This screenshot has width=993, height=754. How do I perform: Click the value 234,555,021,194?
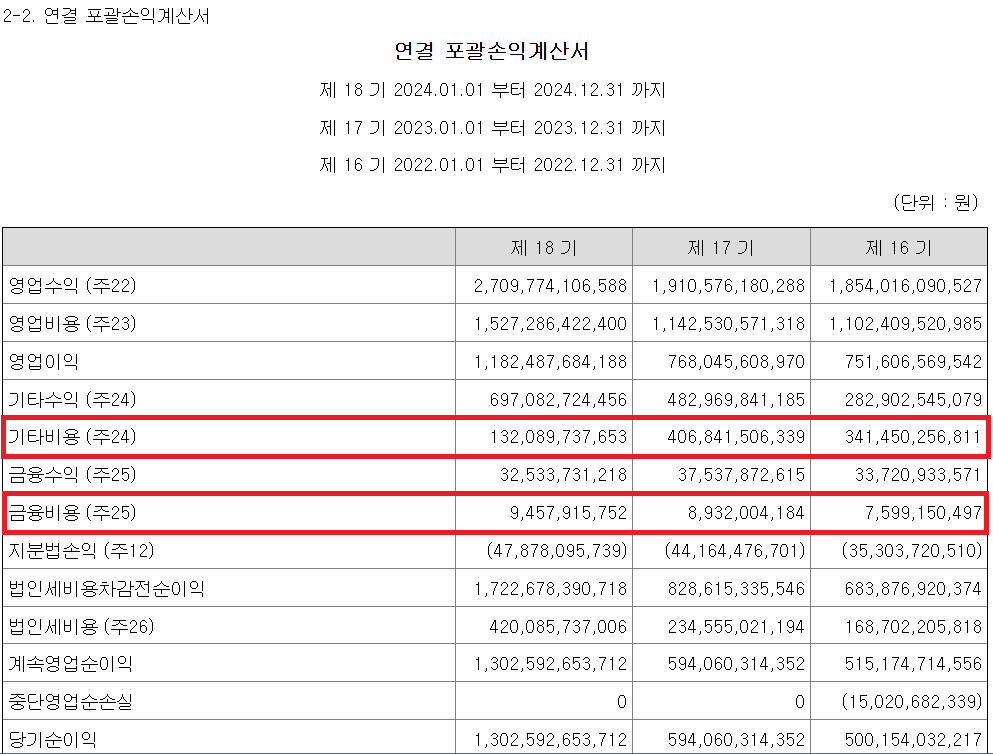click(736, 627)
